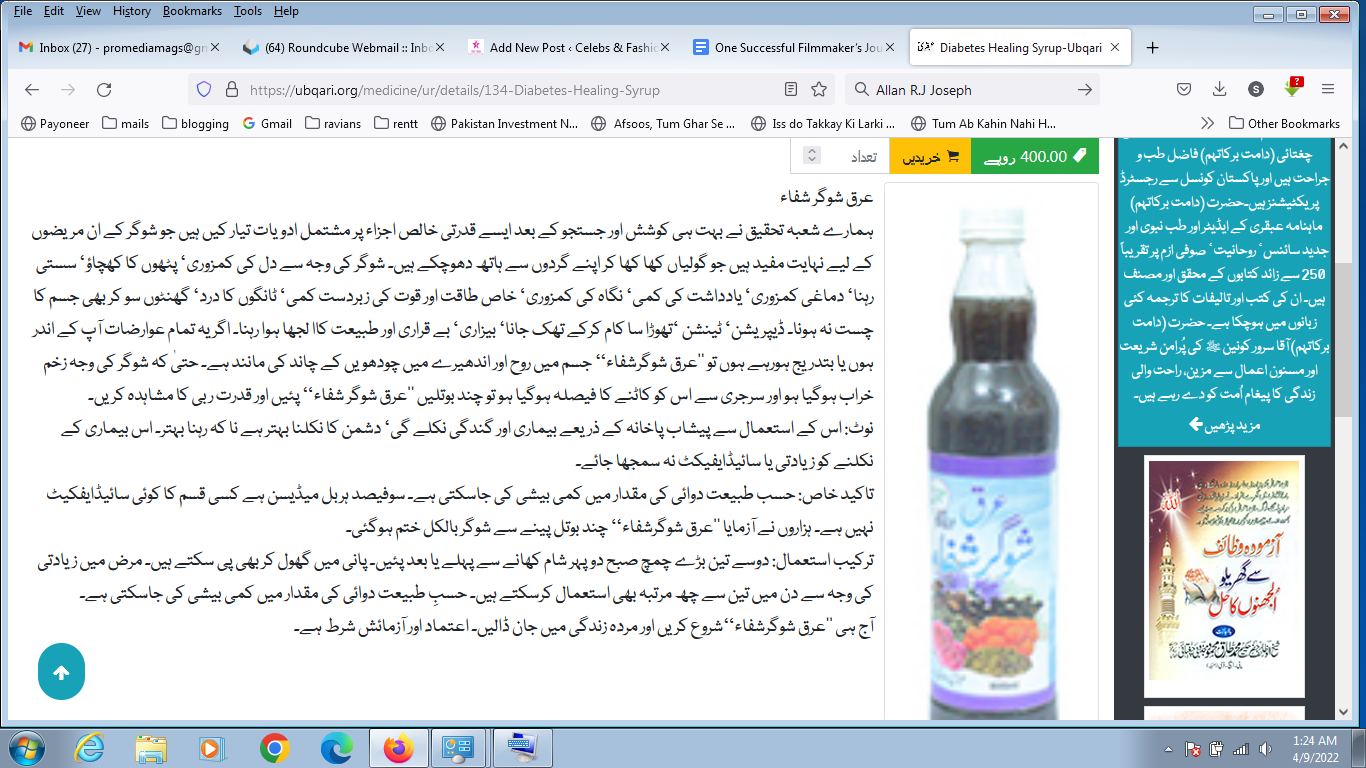The height and width of the screenshot is (768, 1366).
Task: Click the Firefox reload page button
Action: (104, 90)
